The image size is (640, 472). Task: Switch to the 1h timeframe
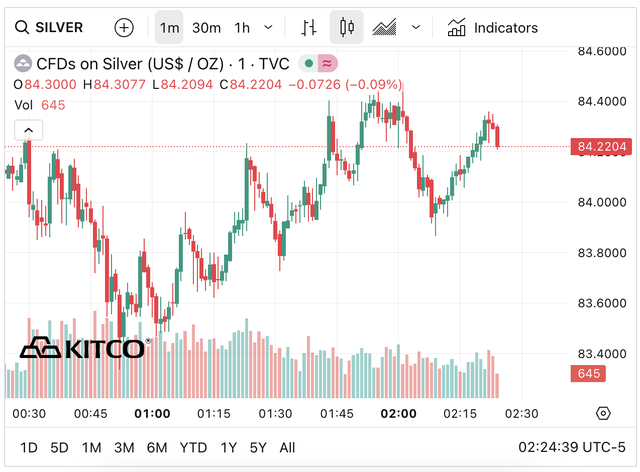[242, 28]
